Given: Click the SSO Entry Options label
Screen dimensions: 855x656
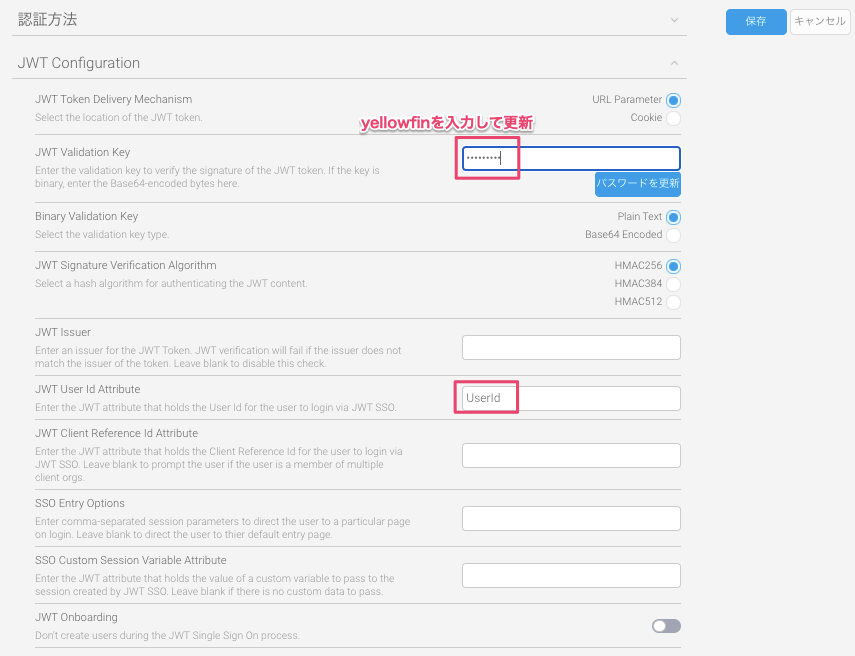Looking at the screenshot, I should pyautogui.click(x=80, y=503).
